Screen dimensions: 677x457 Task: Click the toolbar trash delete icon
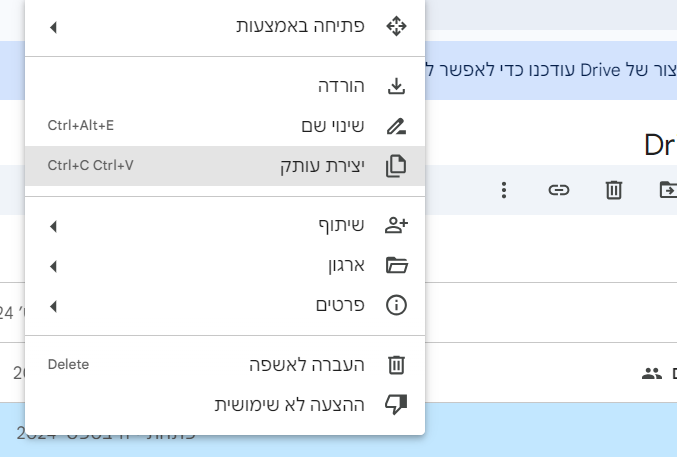(614, 189)
